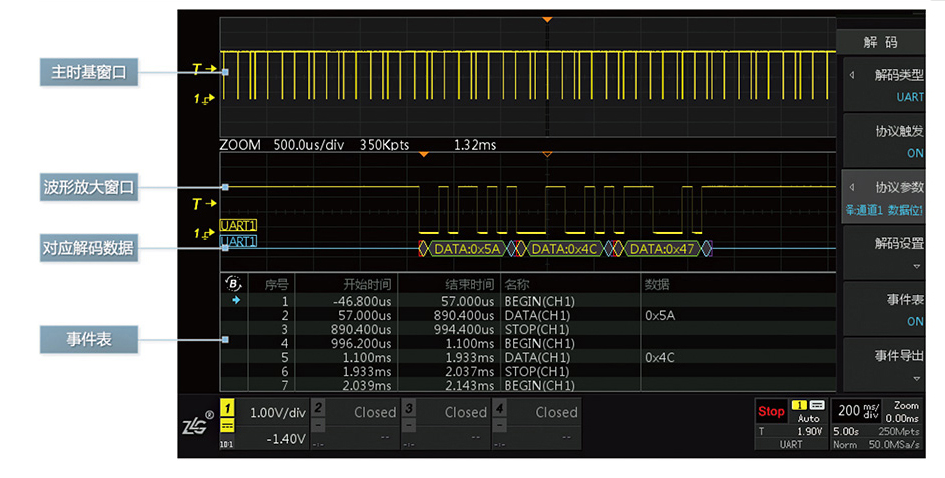Open channel 2 Closed box
The image size is (945, 478).
pyautogui.click(x=355, y=424)
